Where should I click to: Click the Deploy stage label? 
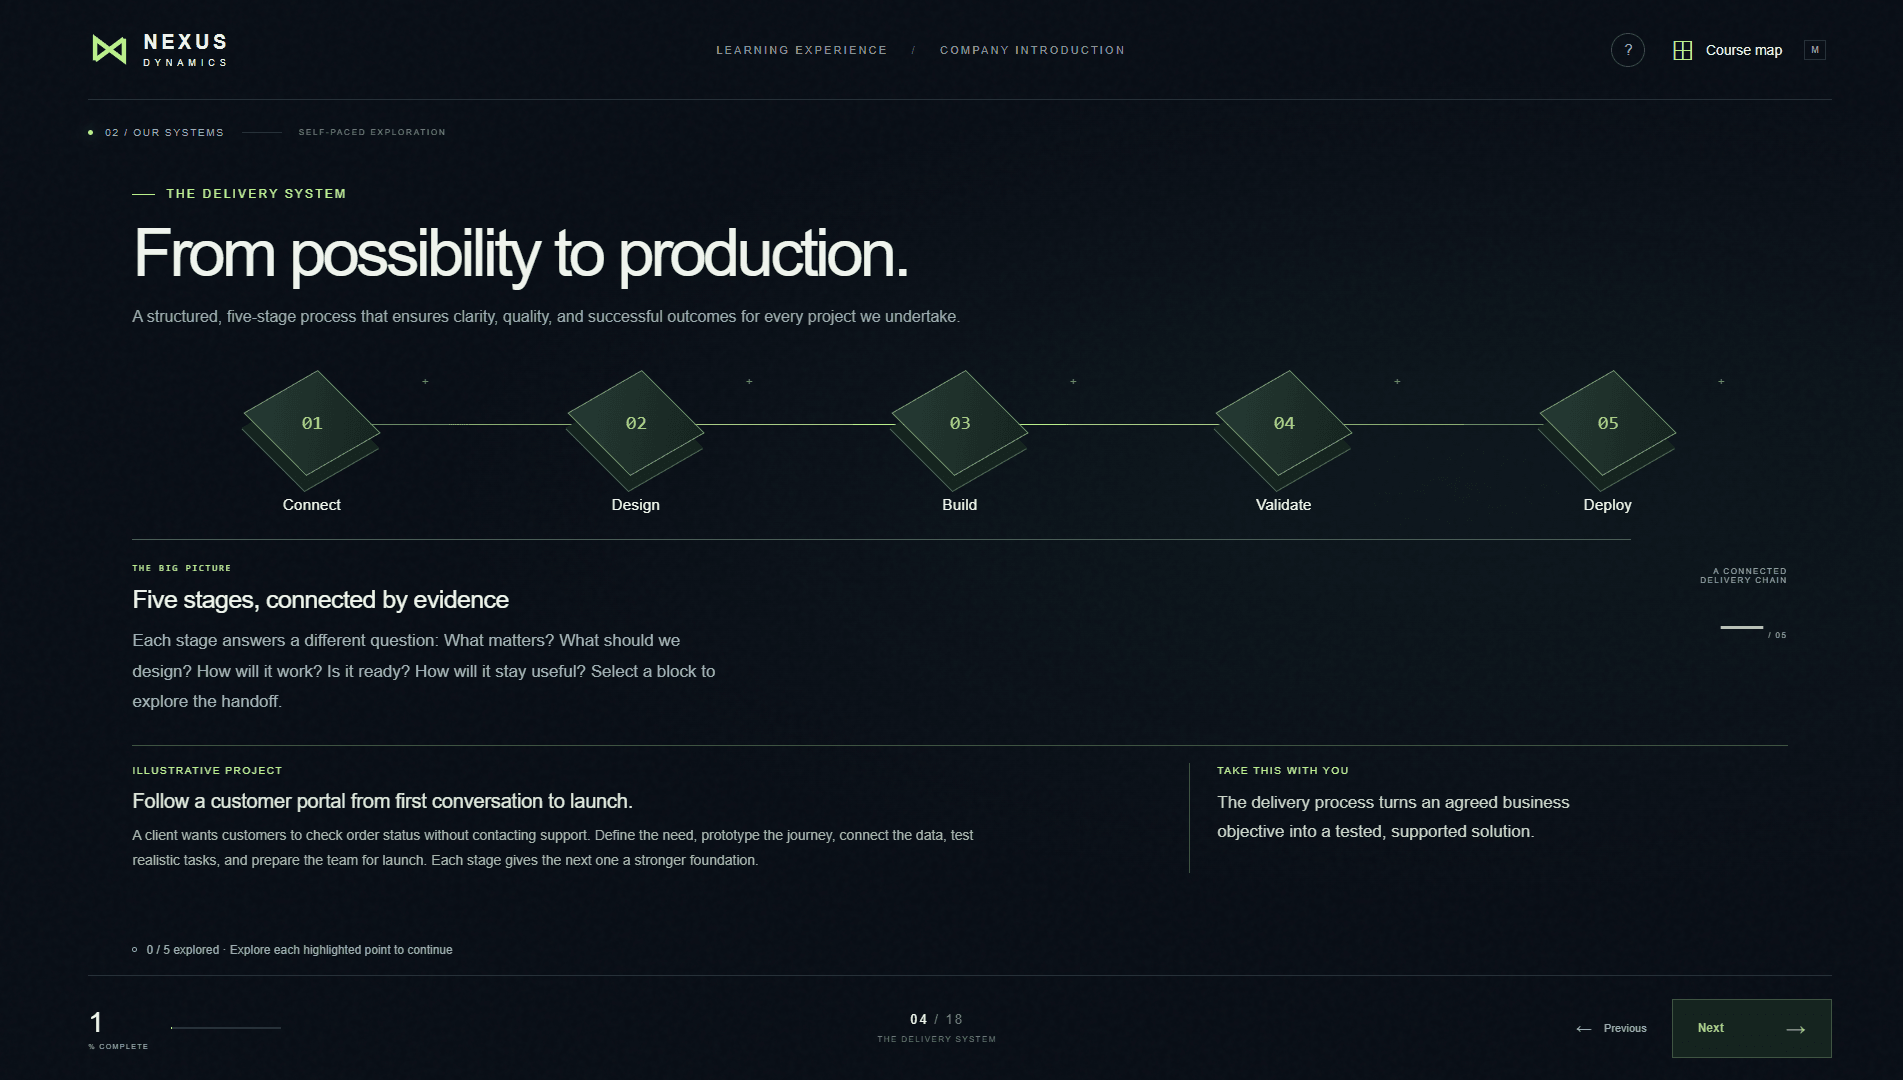pos(1608,505)
